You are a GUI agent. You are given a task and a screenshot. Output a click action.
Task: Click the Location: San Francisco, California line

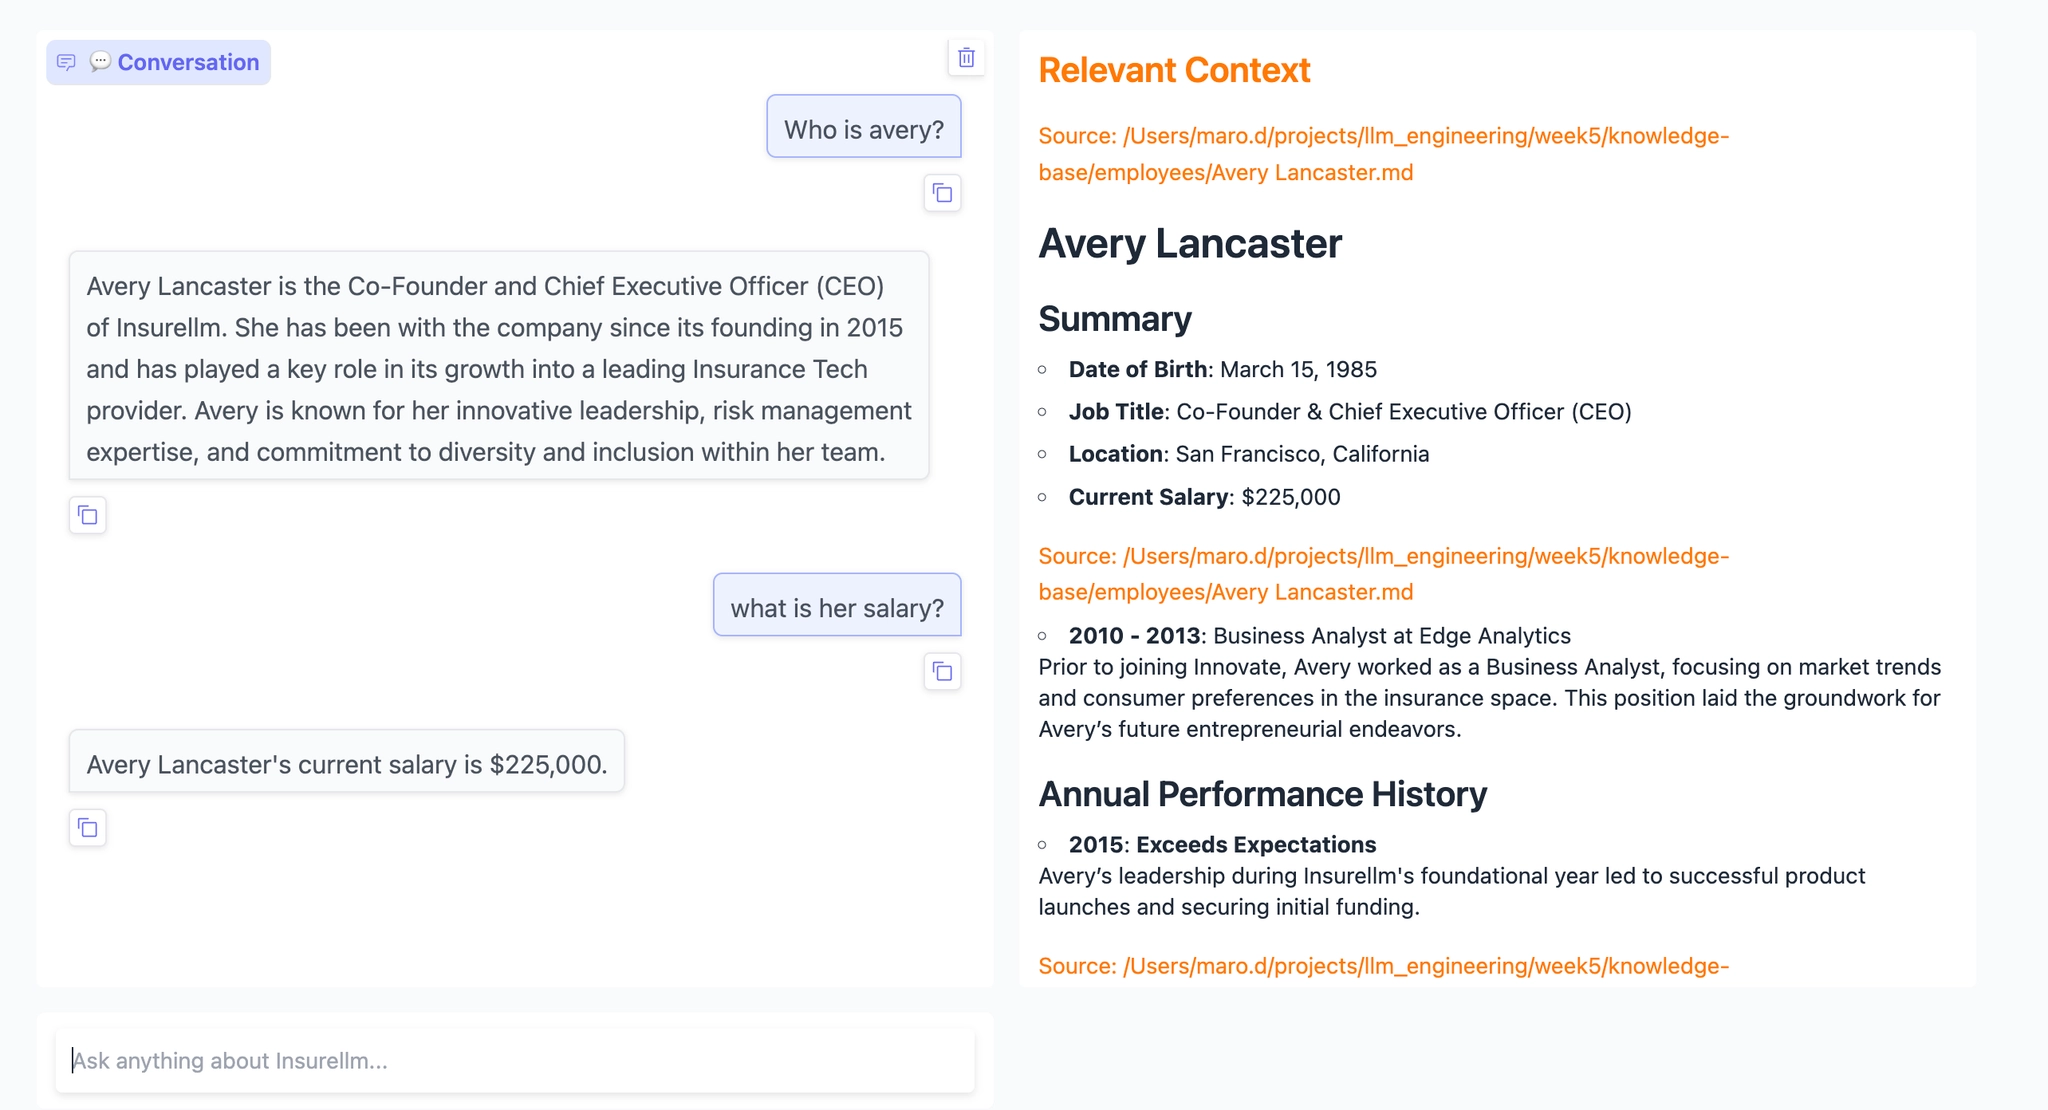1249,454
